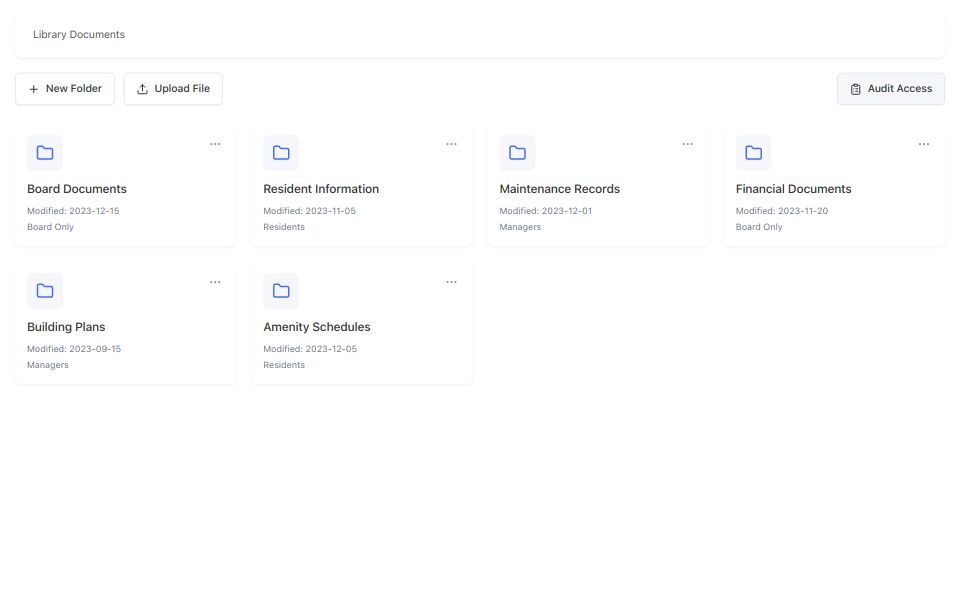This screenshot has width=960, height=600.
Task: Open the three-dot menu for Resident Information
Action: [x=451, y=144]
